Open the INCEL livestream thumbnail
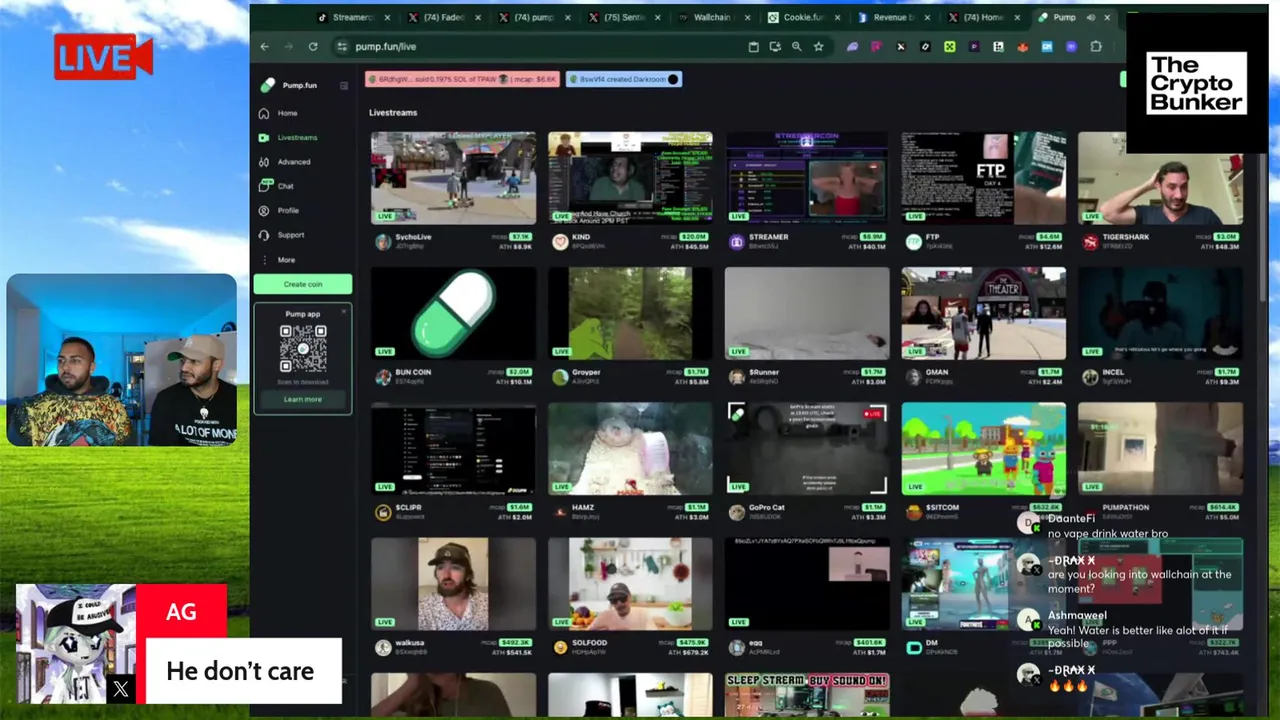This screenshot has height=720, width=1280. point(1160,313)
